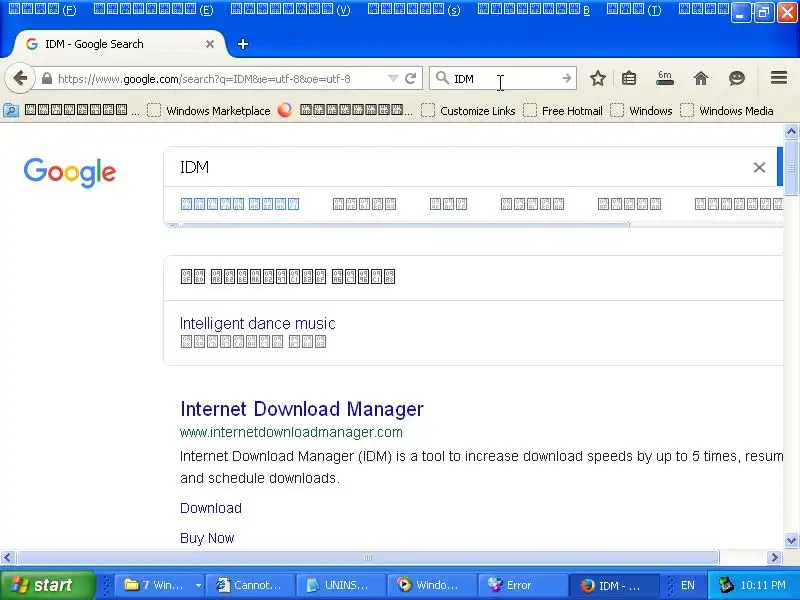This screenshot has height=600, width=800.
Task: Click the go arrow in search box
Action: click(566, 79)
